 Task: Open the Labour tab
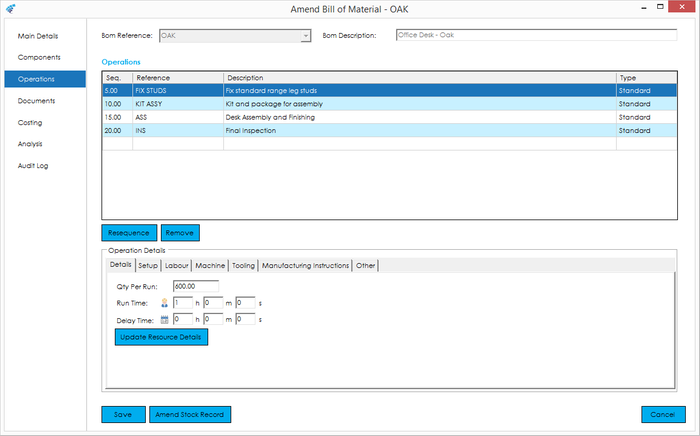[x=176, y=266]
